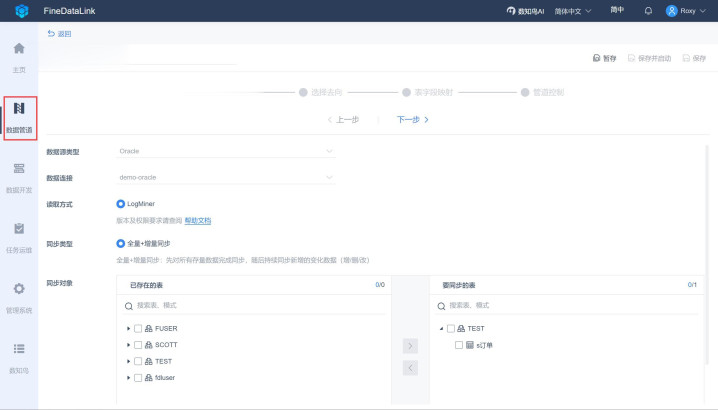
Task: Click the save and start button
Action: (x=649, y=58)
